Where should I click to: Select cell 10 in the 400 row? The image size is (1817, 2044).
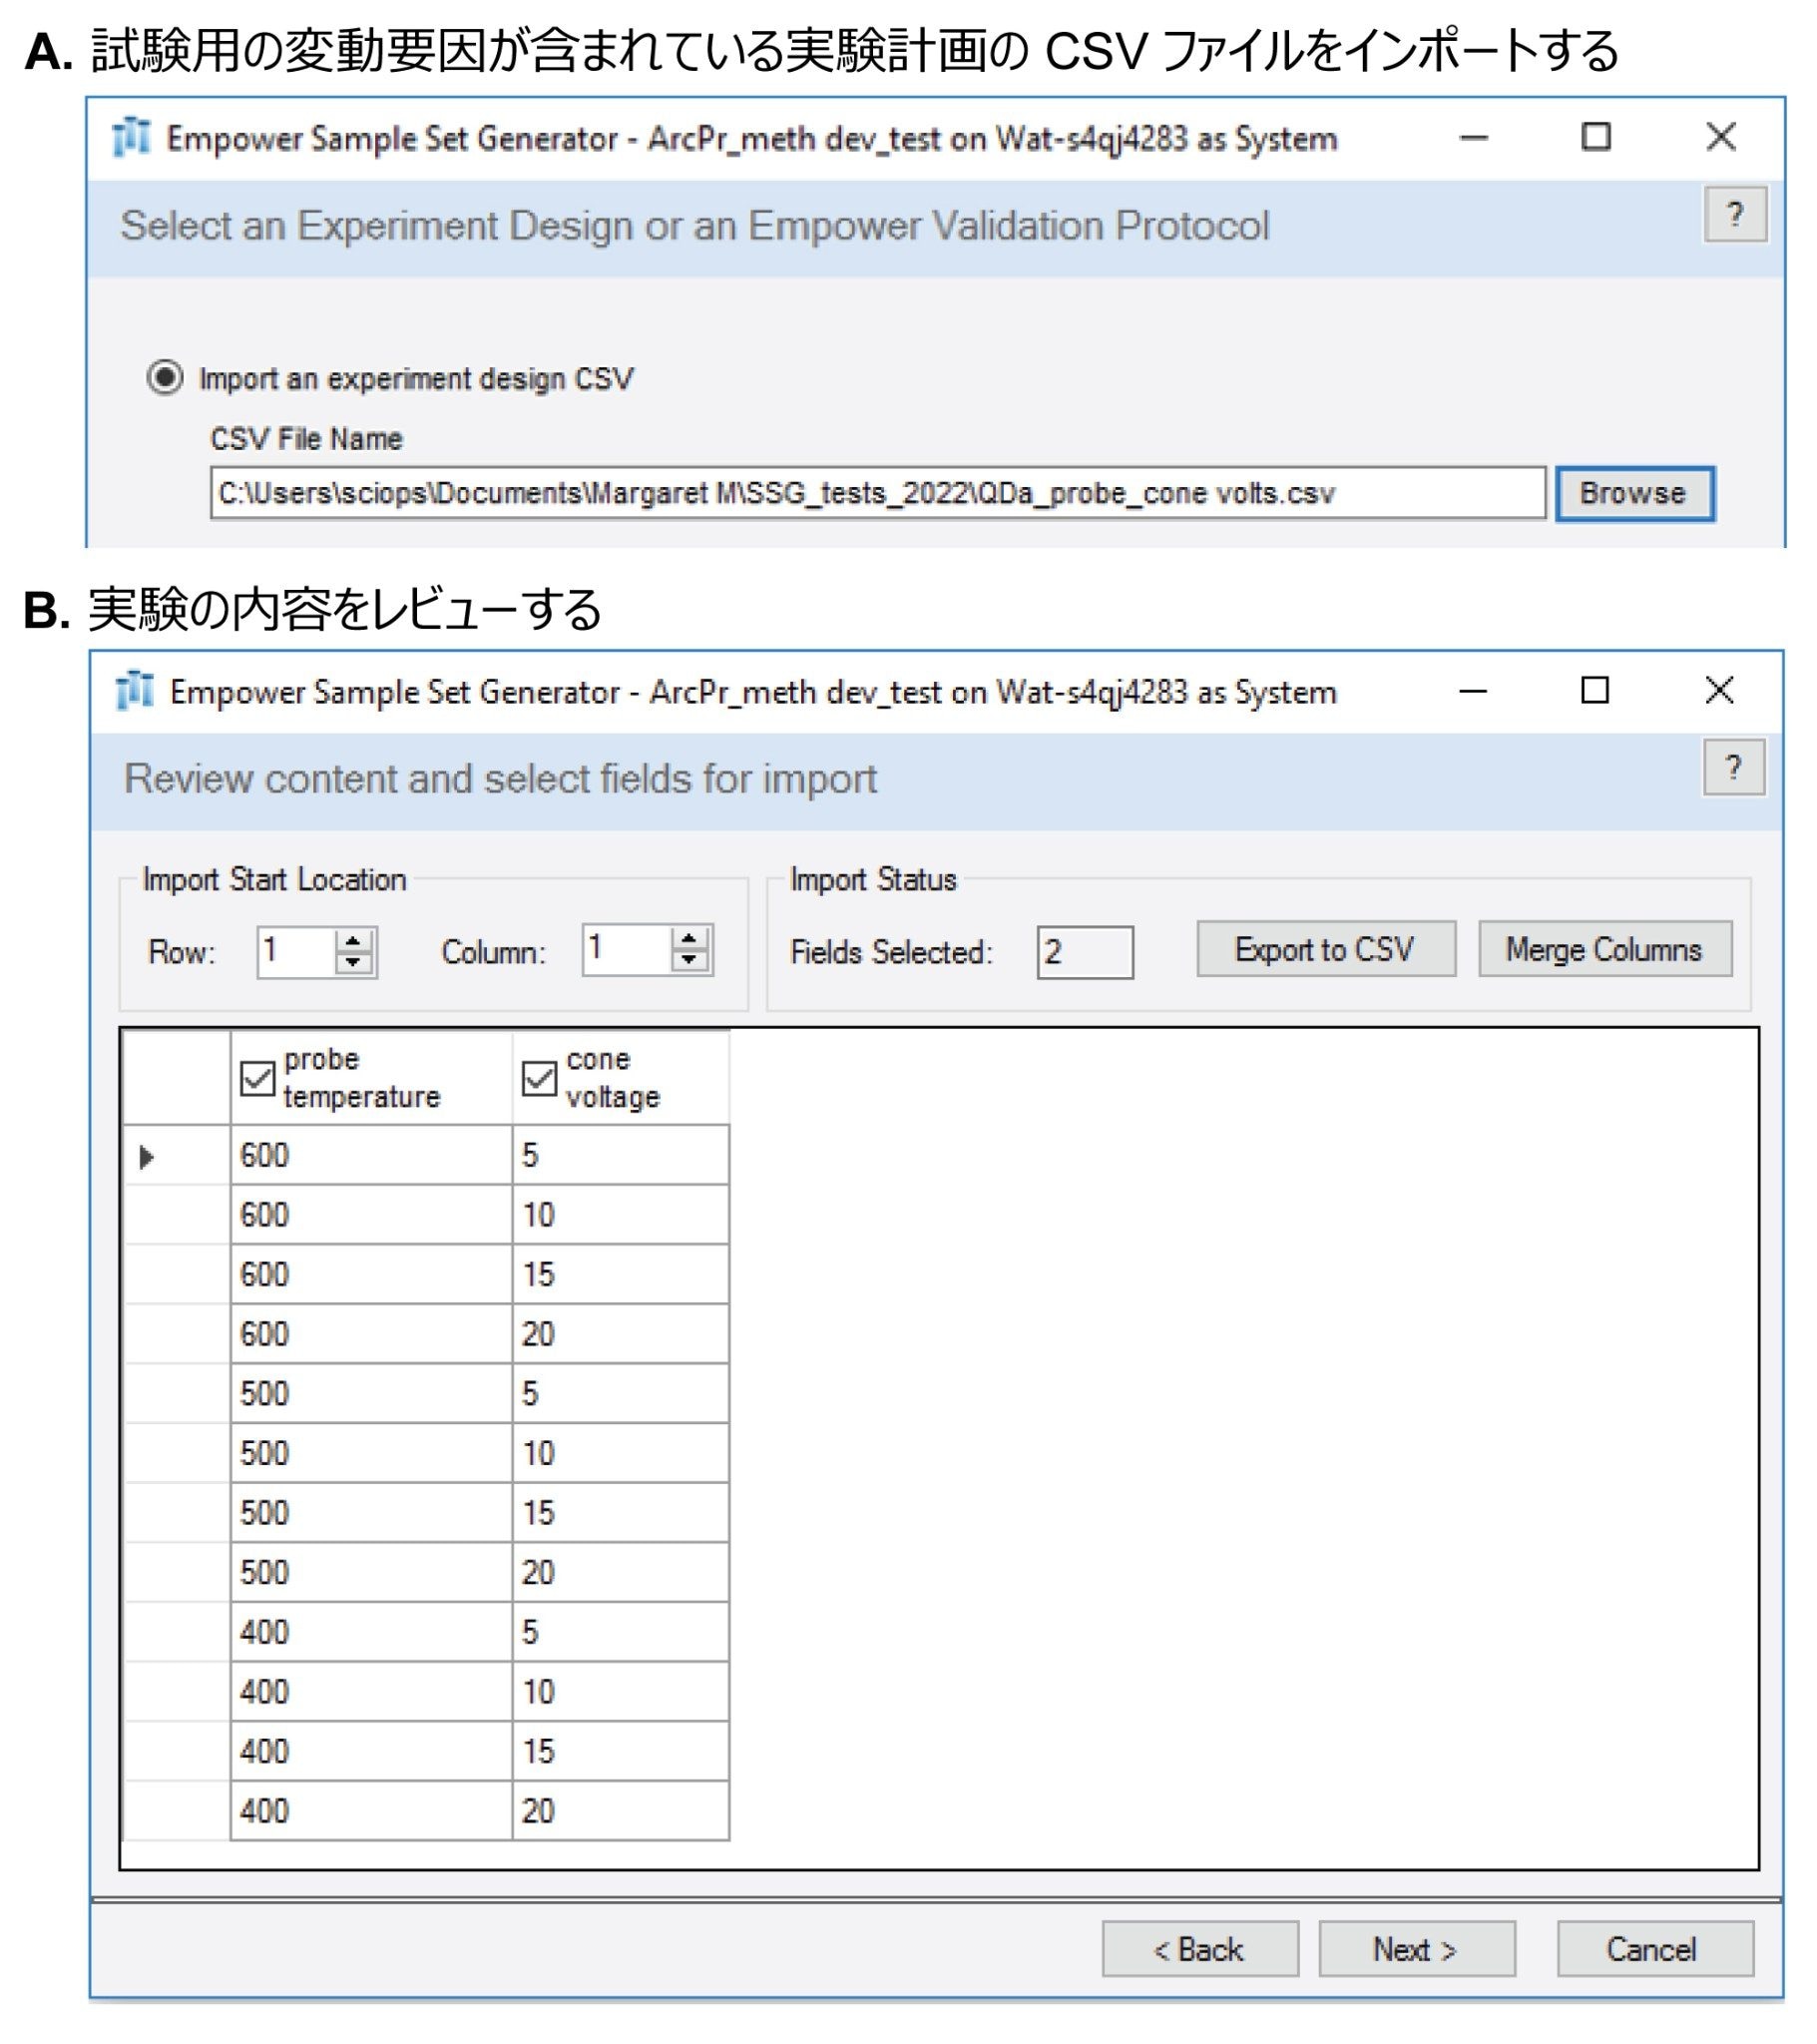620,1692
